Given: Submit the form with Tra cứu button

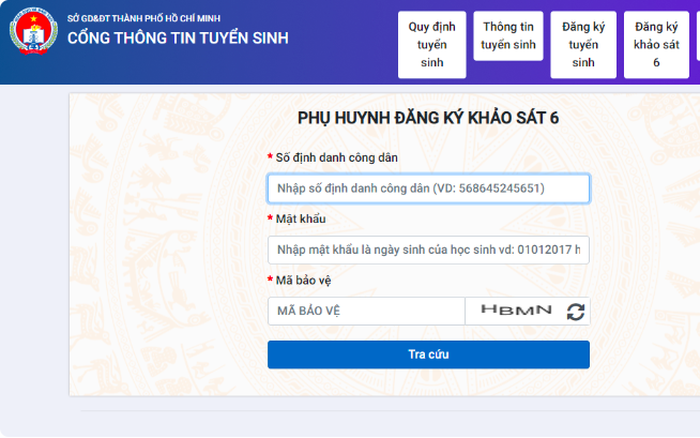Looking at the screenshot, I should coord(429,355).
